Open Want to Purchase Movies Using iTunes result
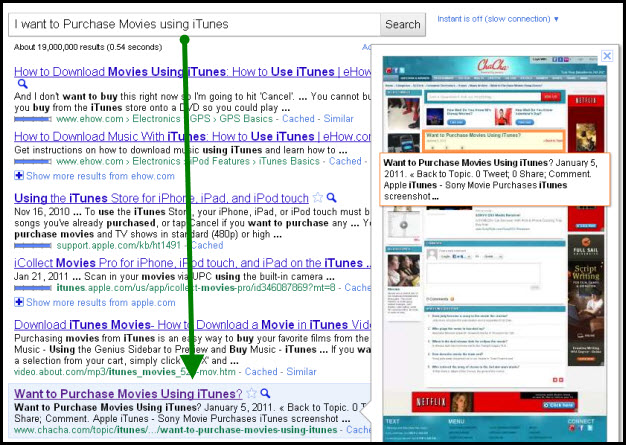The height and width of the screenshot is (445, 626). (x=128, y=394)
